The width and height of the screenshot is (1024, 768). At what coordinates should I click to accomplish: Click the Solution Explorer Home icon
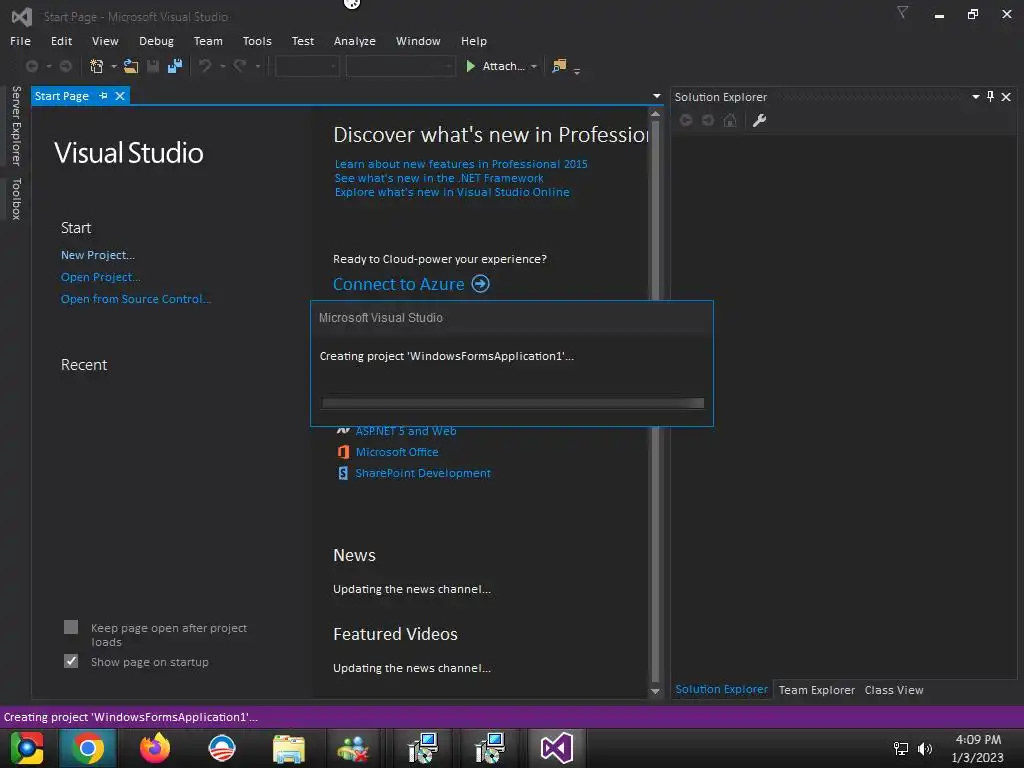(730, 120)
